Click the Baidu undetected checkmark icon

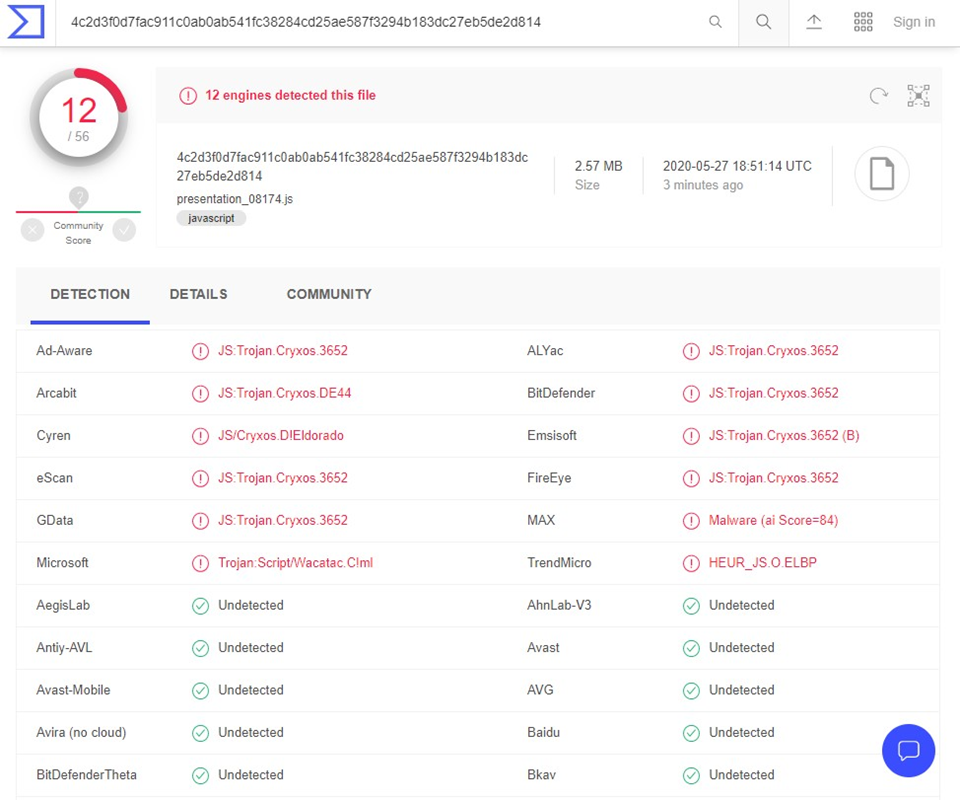pos(691,733)
